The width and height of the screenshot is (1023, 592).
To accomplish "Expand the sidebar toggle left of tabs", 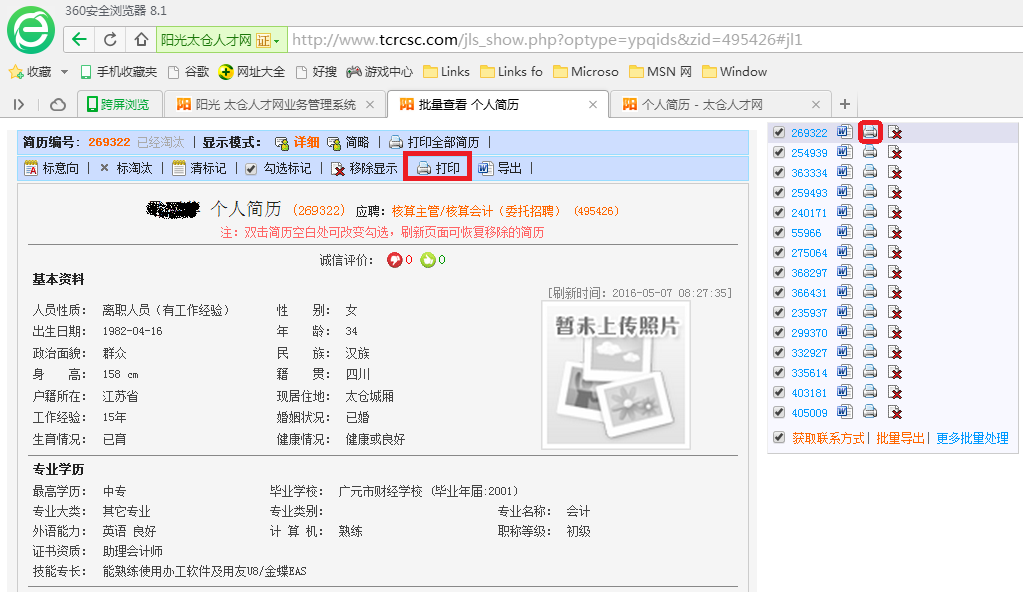I will [19, 104].
